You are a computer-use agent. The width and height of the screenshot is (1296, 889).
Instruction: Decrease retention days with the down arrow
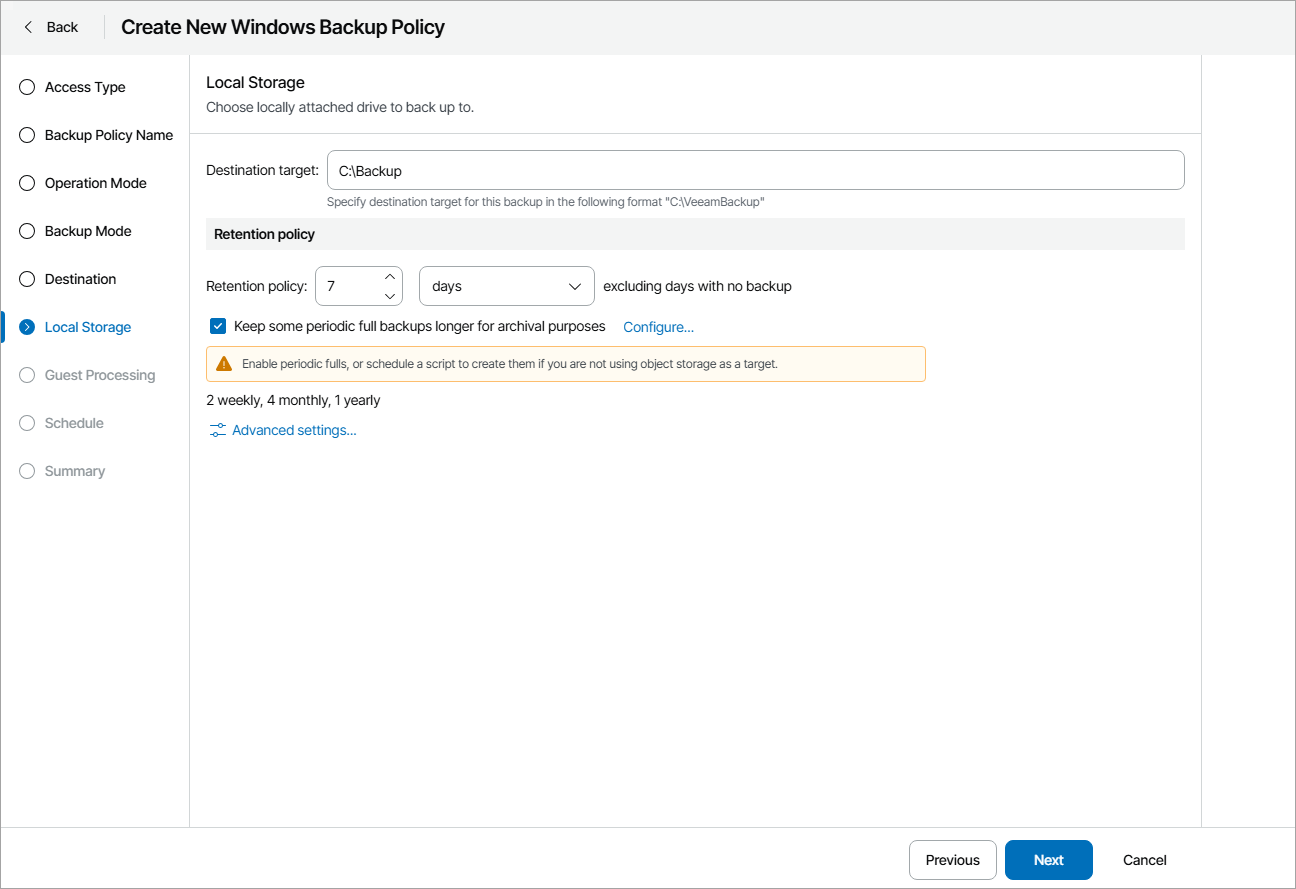[x=389, y=295]
